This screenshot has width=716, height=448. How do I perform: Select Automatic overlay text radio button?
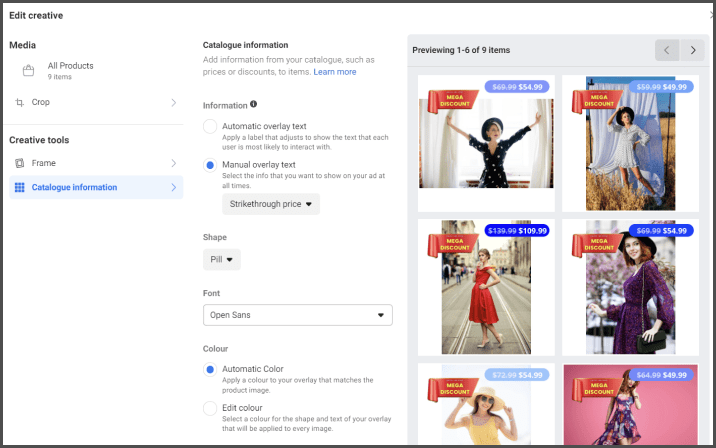[210, 126]
